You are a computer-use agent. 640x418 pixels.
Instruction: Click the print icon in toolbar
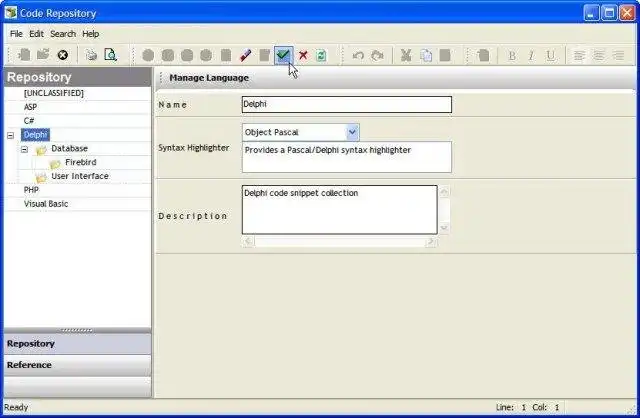tap(91, 55)
